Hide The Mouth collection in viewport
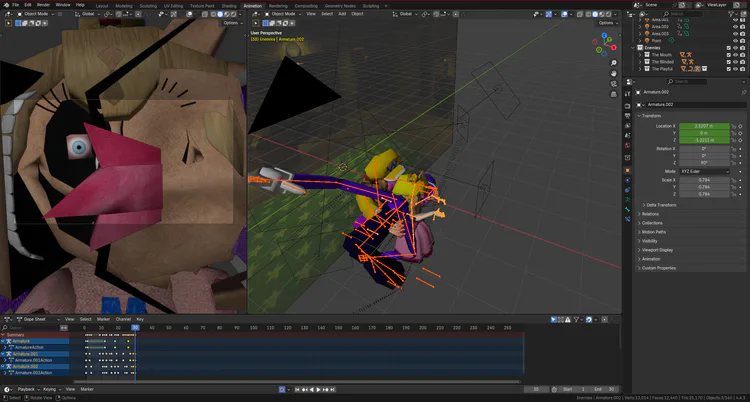The image size is (750, 402). pyautogui.click(x=736, y=55)
